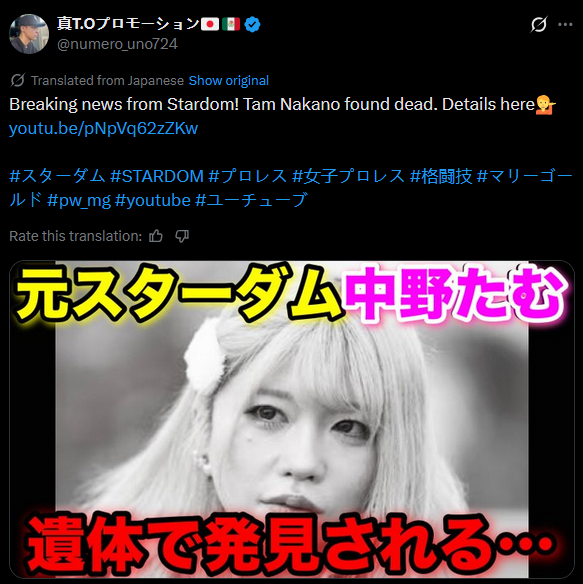This screenshot has width=583, height=584.
Task: Open the #プロレス hashtag
Action: click(248, 176)
